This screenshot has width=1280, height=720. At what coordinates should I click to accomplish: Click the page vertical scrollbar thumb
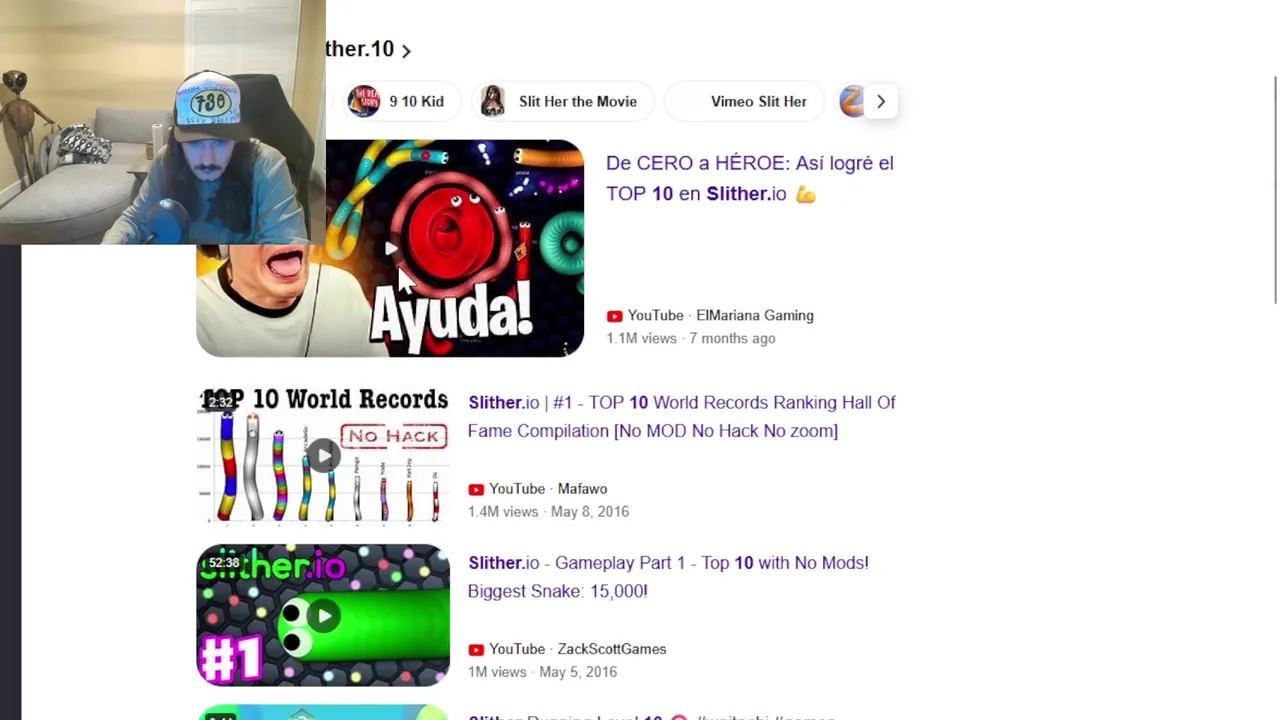coord(1275,190)
